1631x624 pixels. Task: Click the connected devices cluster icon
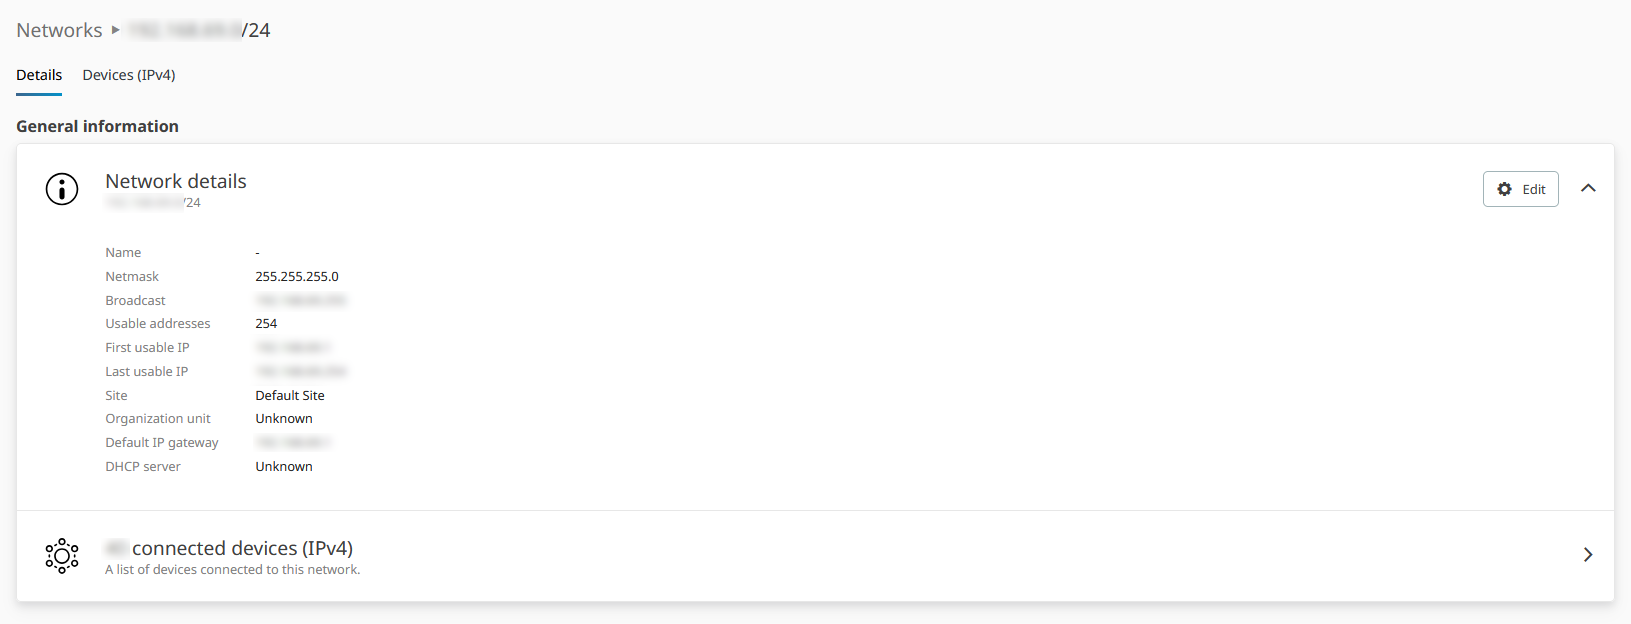point(62,556)
